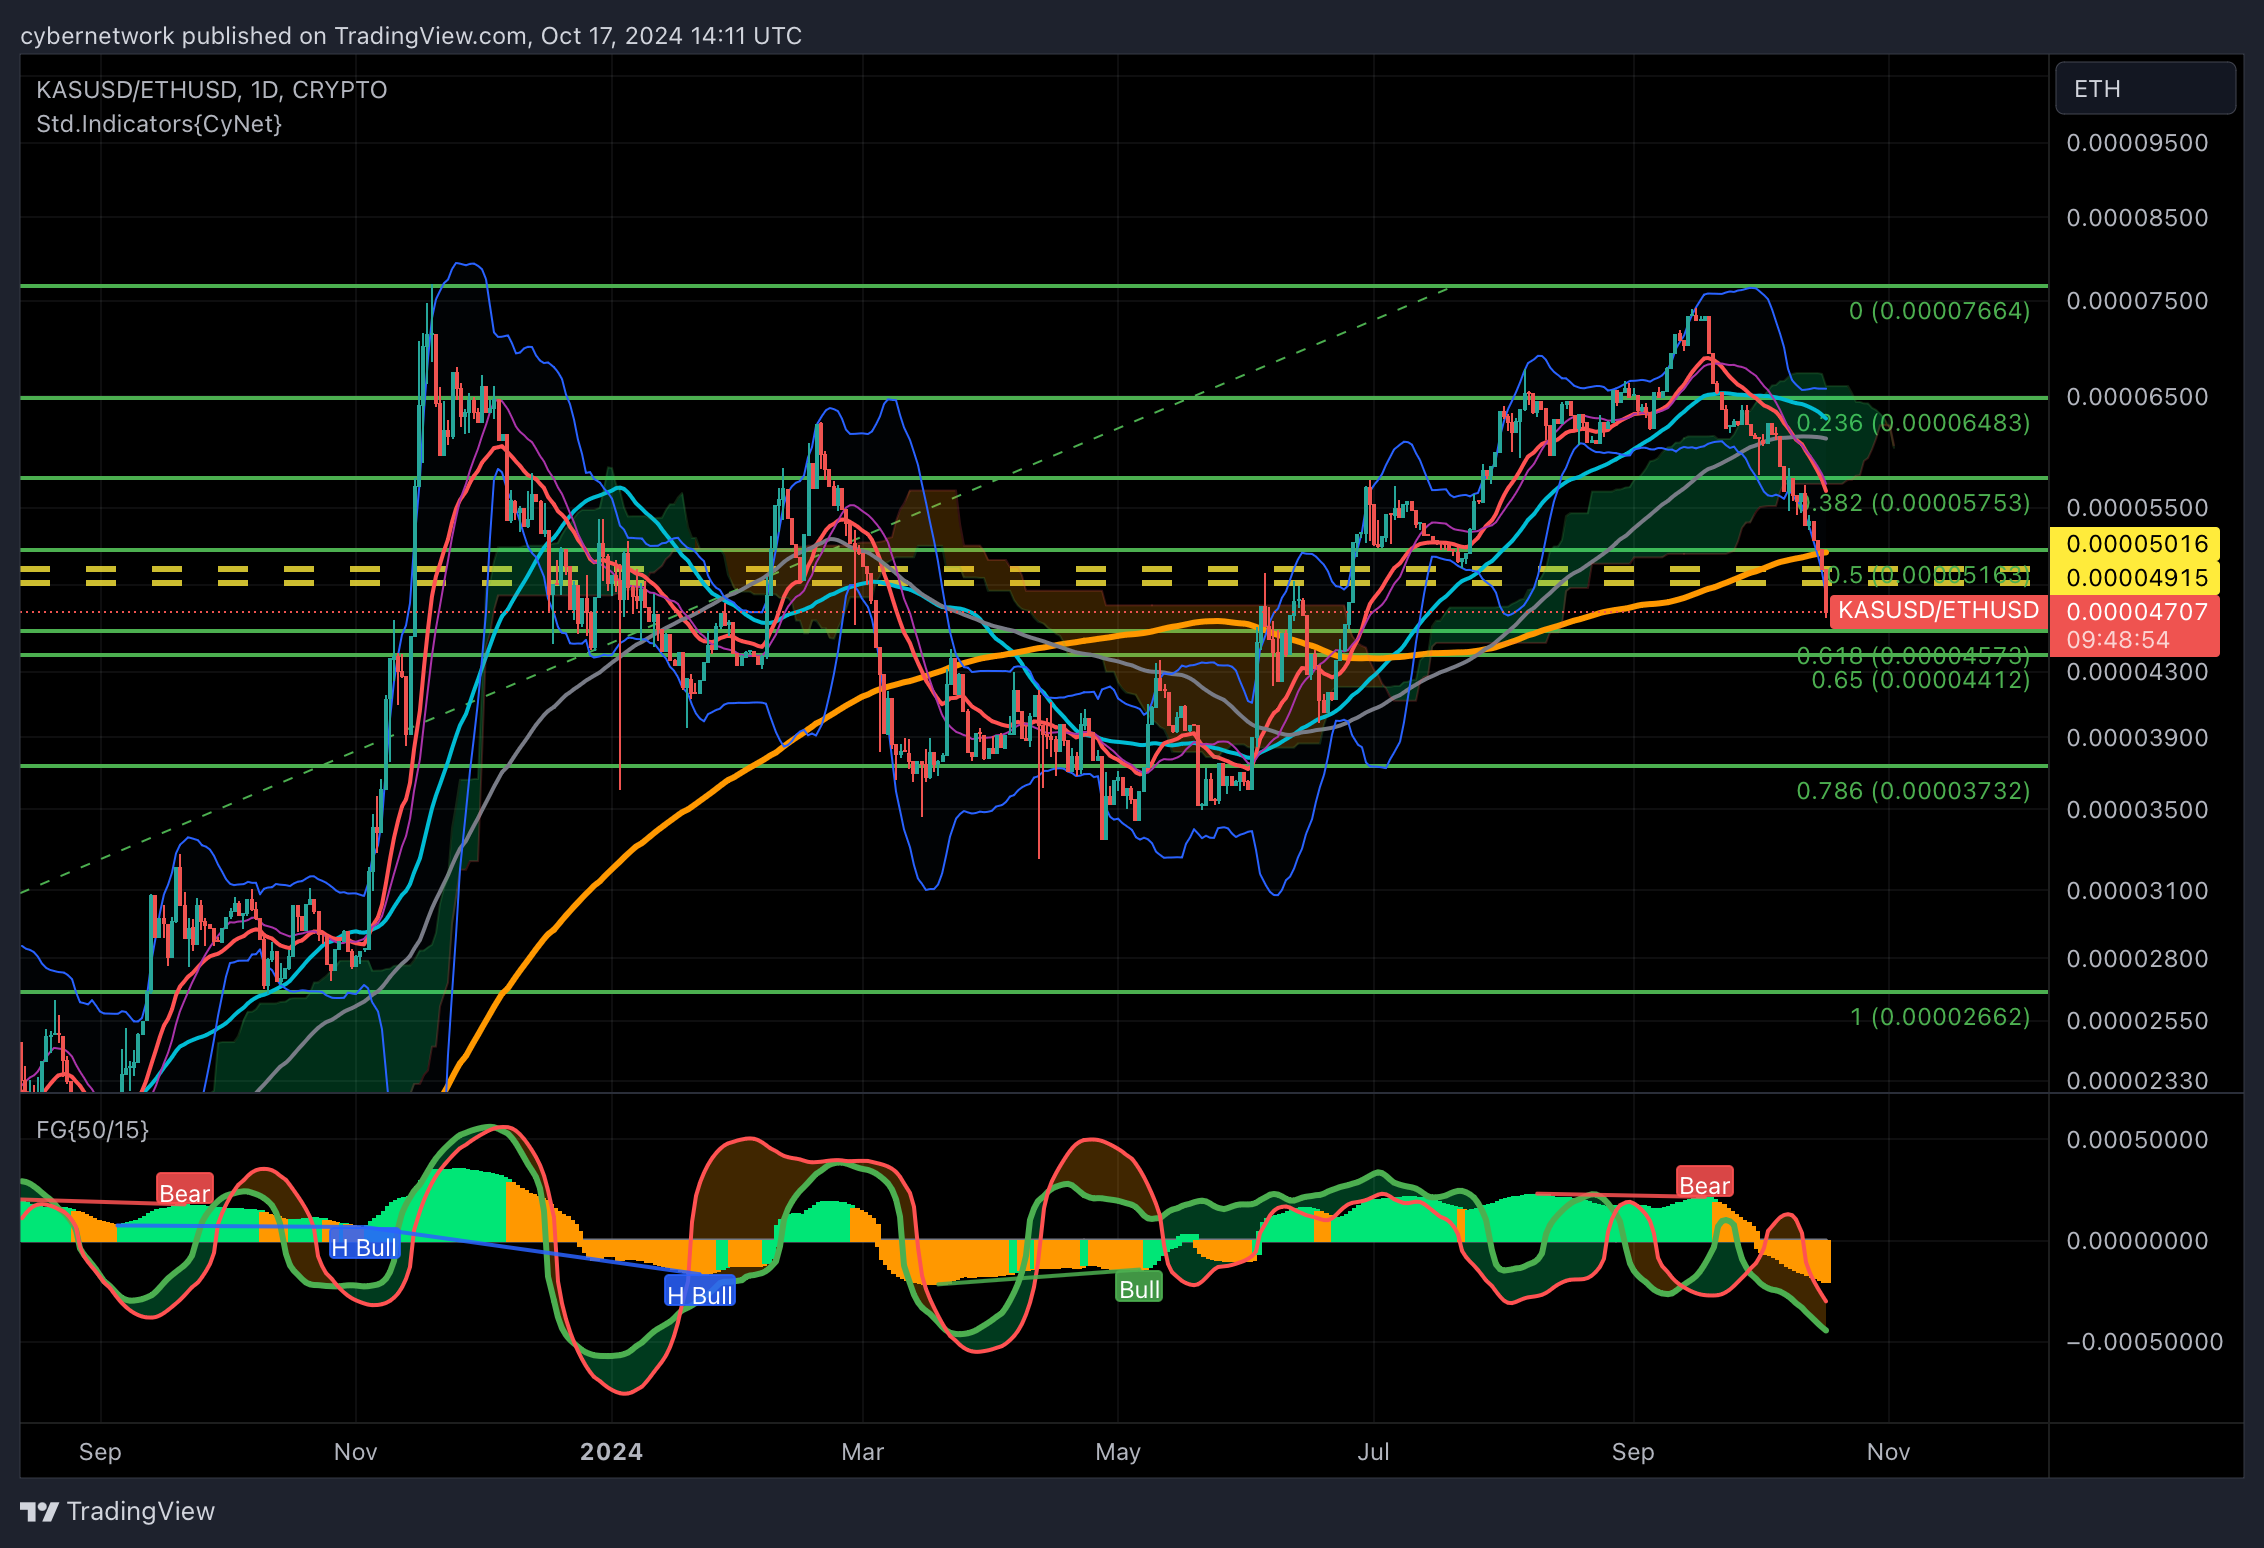Viewport: 2264px width, 1548px height.
Task: Click the KASUSD/ETHUSD price label tag
Action: (1938, 610)
